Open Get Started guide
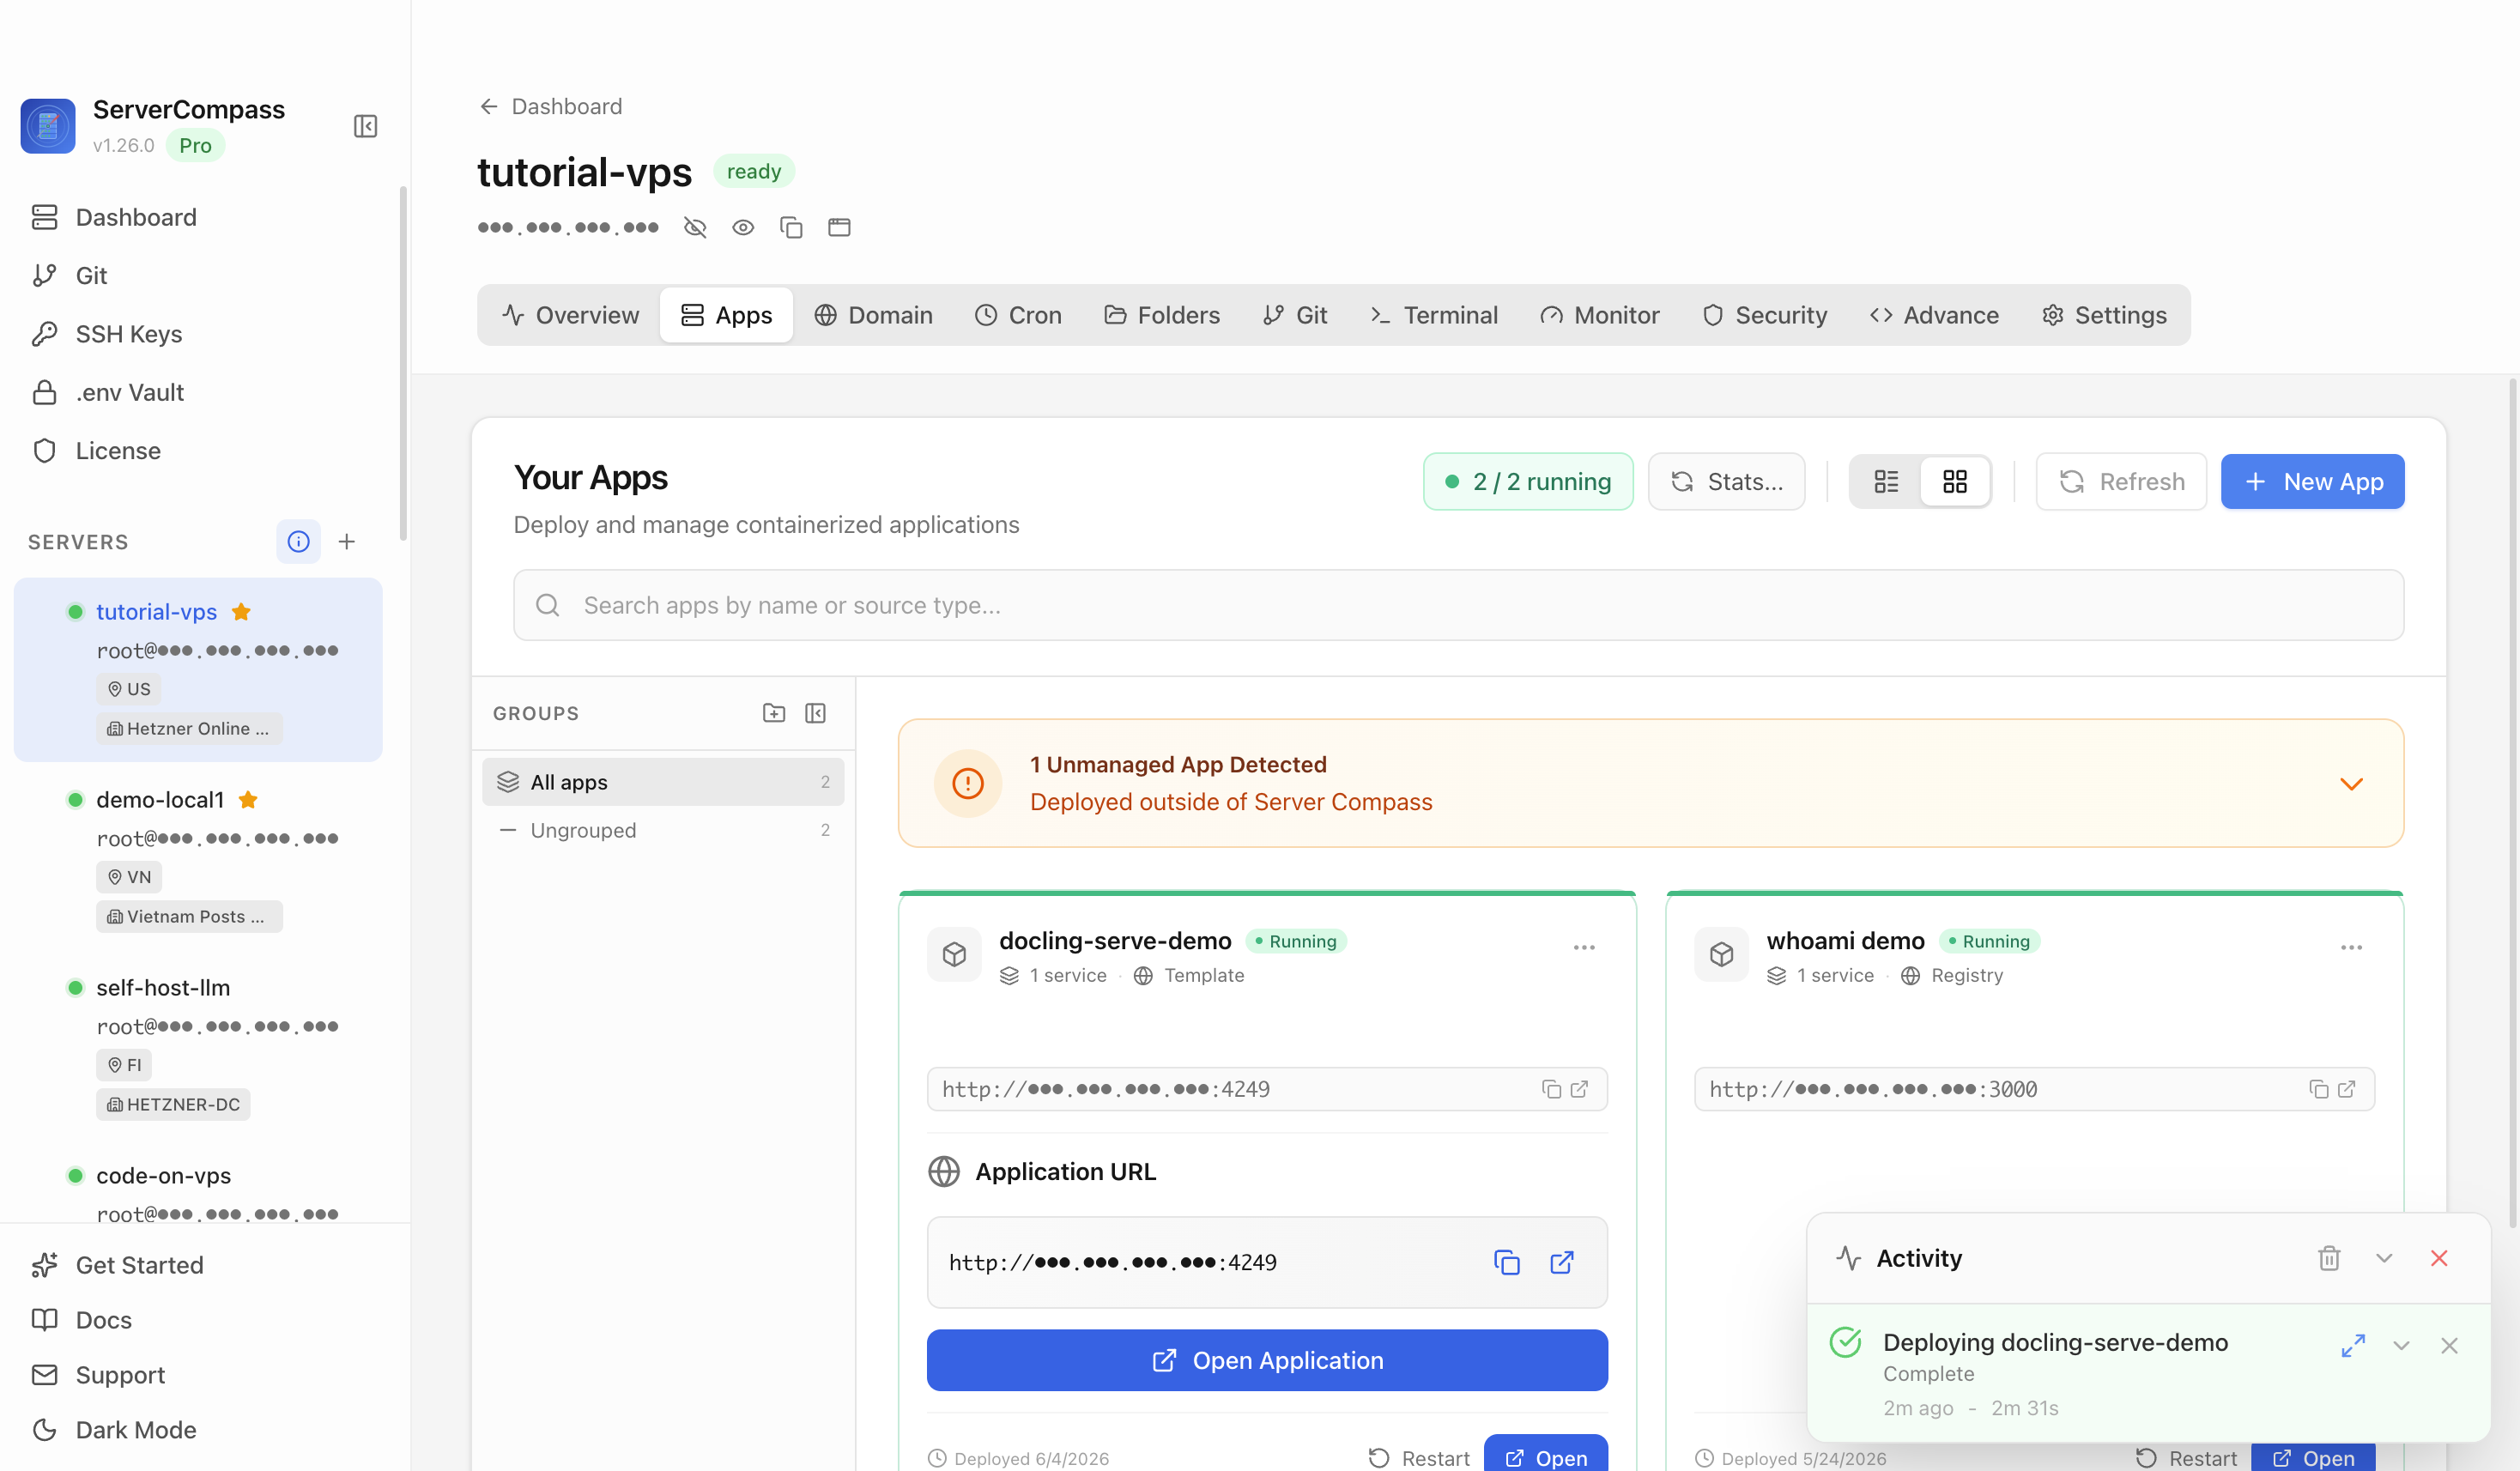 point(118,1265)
